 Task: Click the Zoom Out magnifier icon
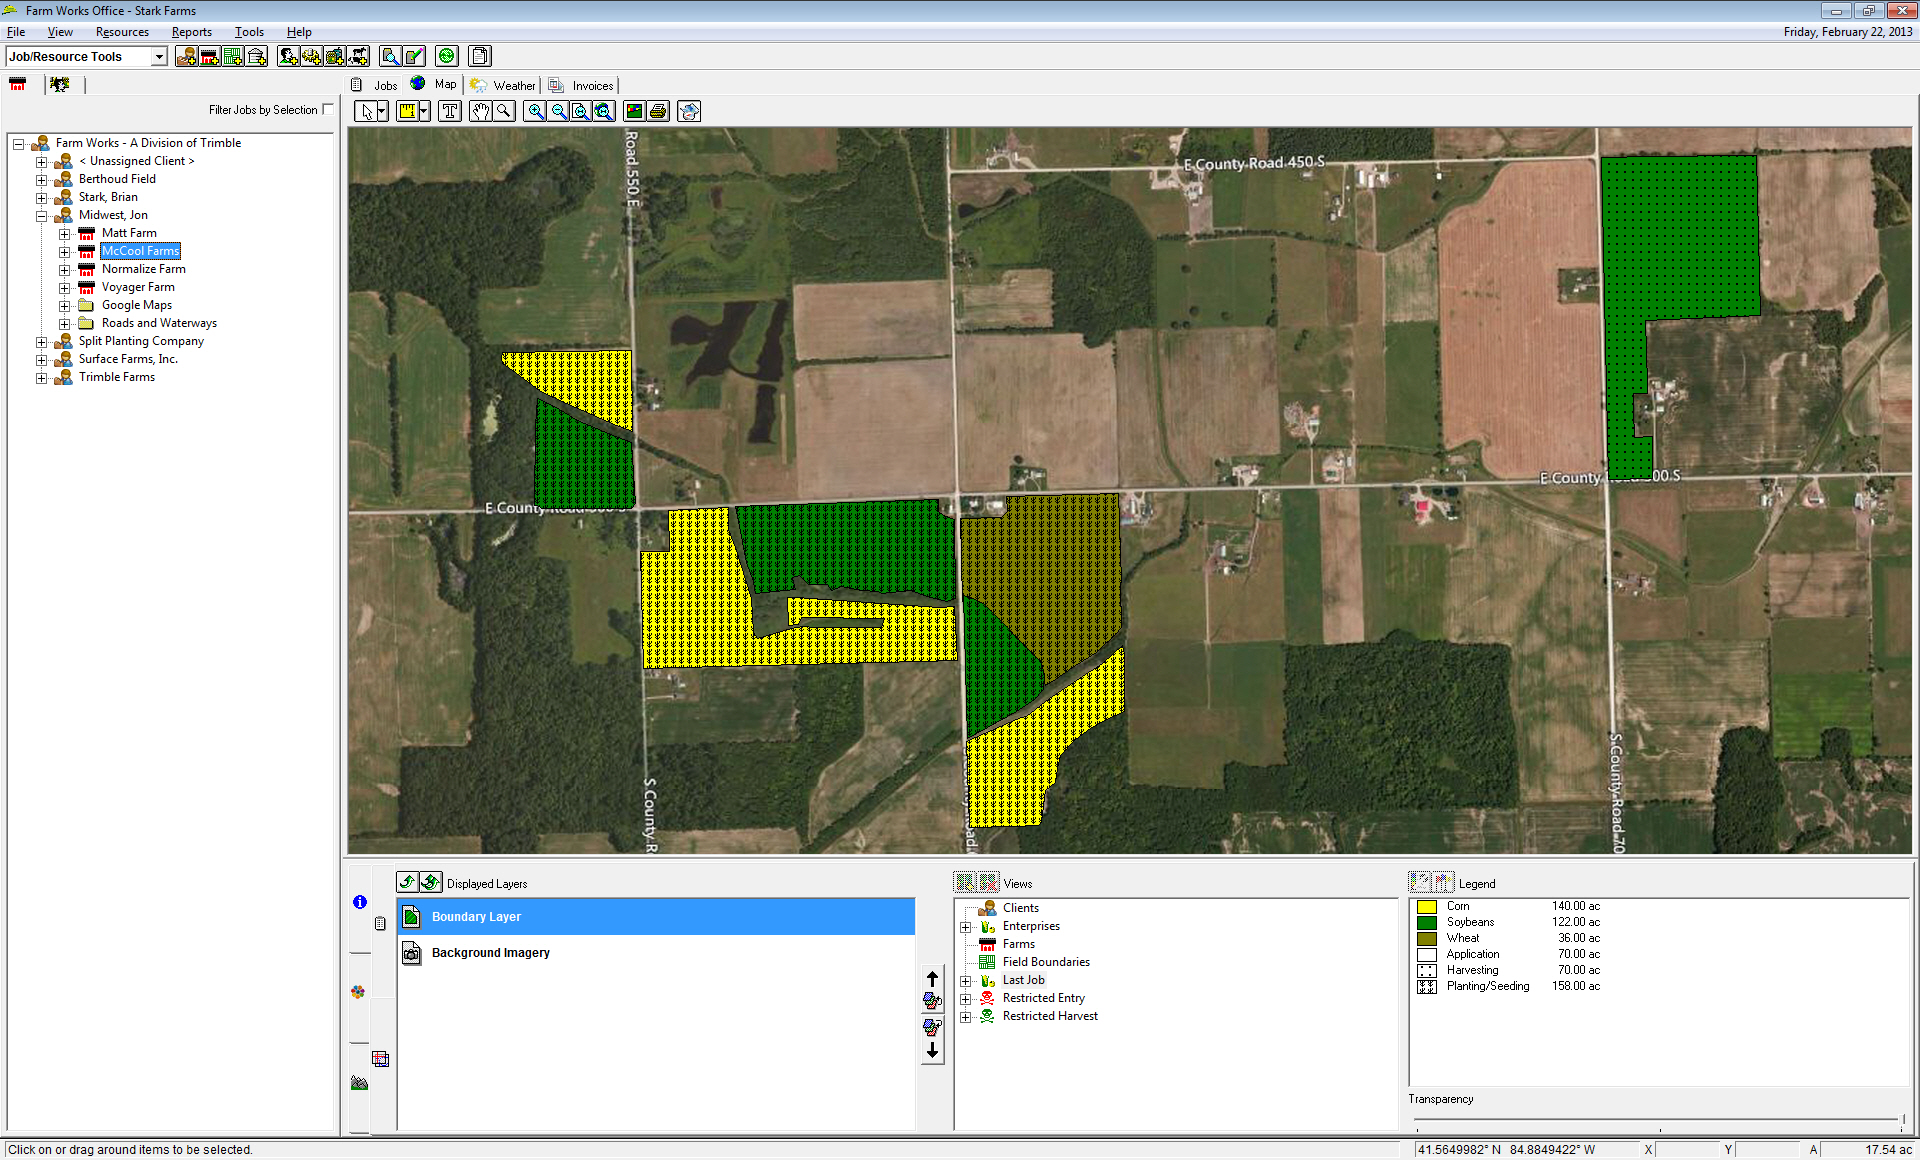(559, 111)
